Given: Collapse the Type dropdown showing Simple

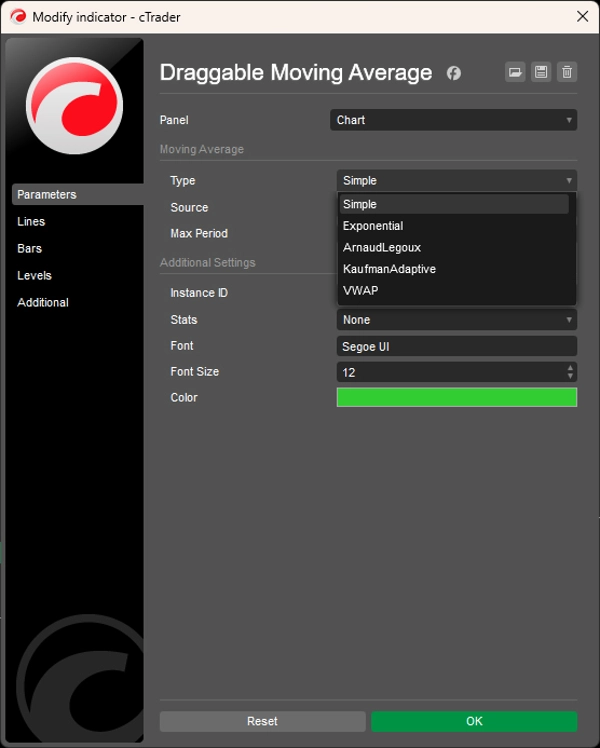Looking at the screenshot, I should click(456, 181).
